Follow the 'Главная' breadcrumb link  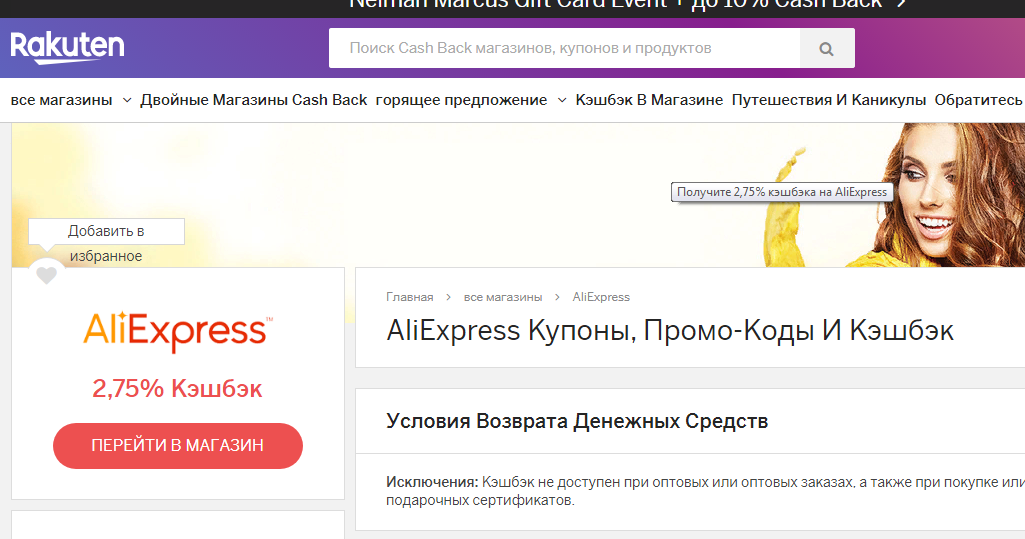410,297
